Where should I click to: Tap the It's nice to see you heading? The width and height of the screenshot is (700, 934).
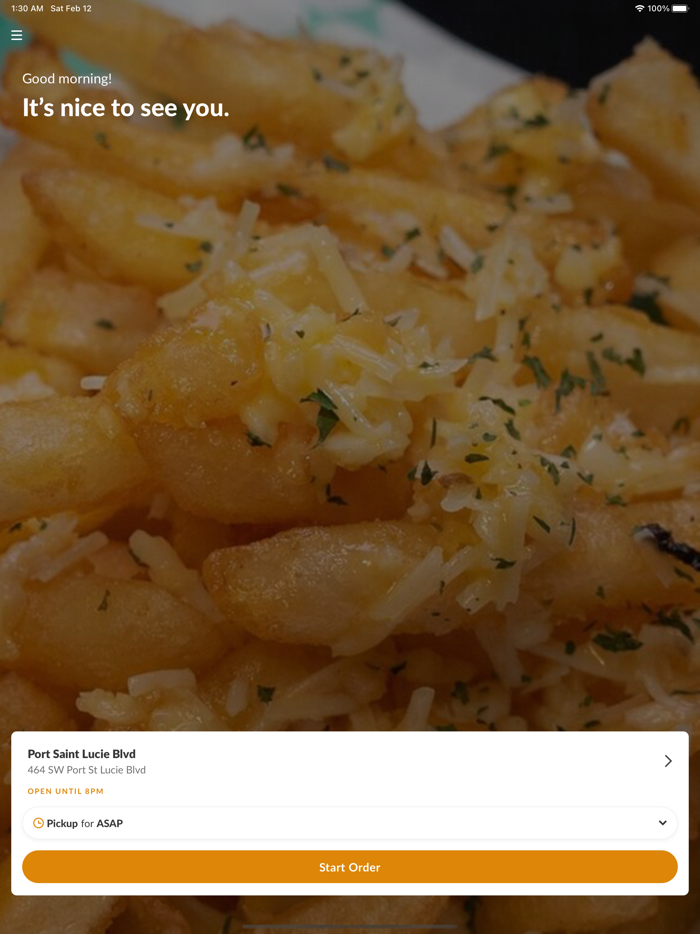pos(126,108)
